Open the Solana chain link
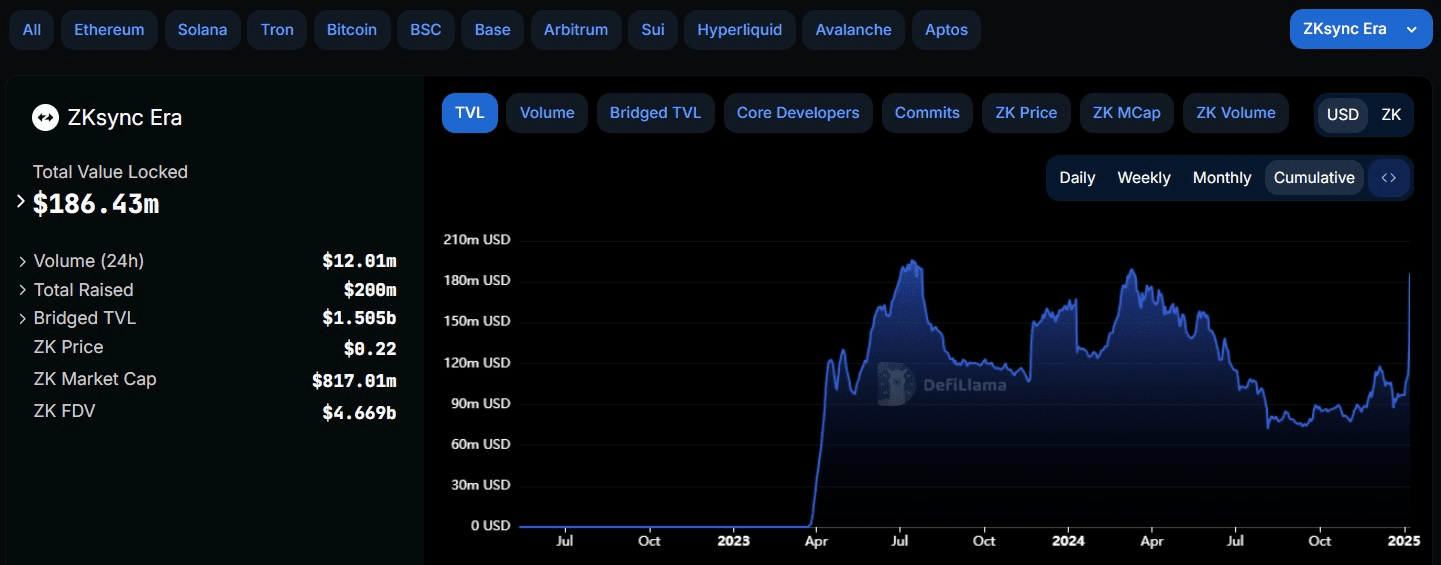Screen dimensions: 1441x565 (x=203, y=30)
